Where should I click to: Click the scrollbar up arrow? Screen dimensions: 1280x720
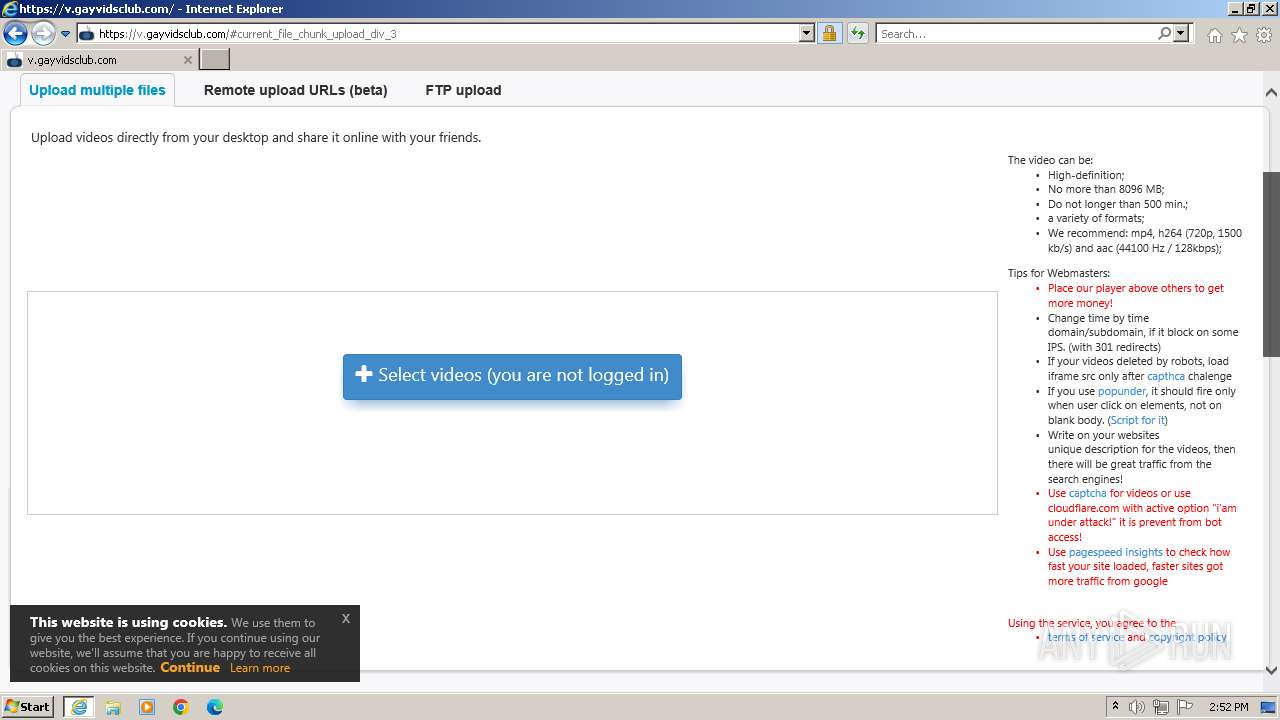pyautogui.click(x=1271, y=92)
